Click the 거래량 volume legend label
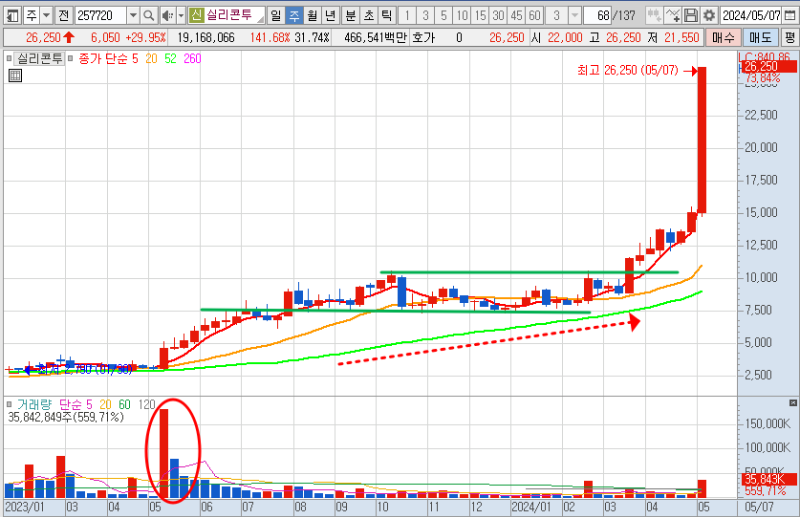Image resolution: width=800 pixels, height=517 pixels. [x=34, y=405]
